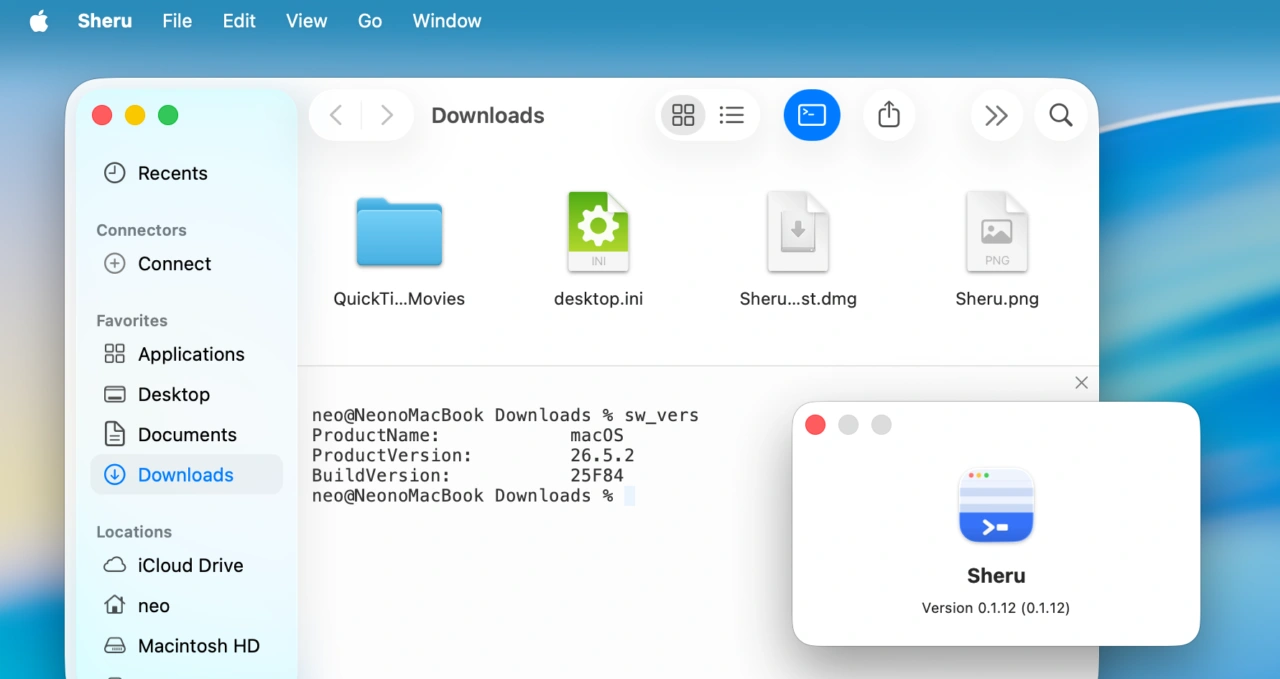Switch to list view

point(732,115)
